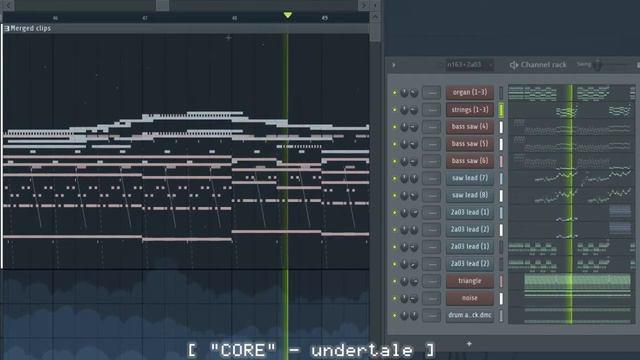Viewport: 640px width, 360px height.
Task: Toggle the bass saw (4) channel select indicator
Action: tap(501, 127)
